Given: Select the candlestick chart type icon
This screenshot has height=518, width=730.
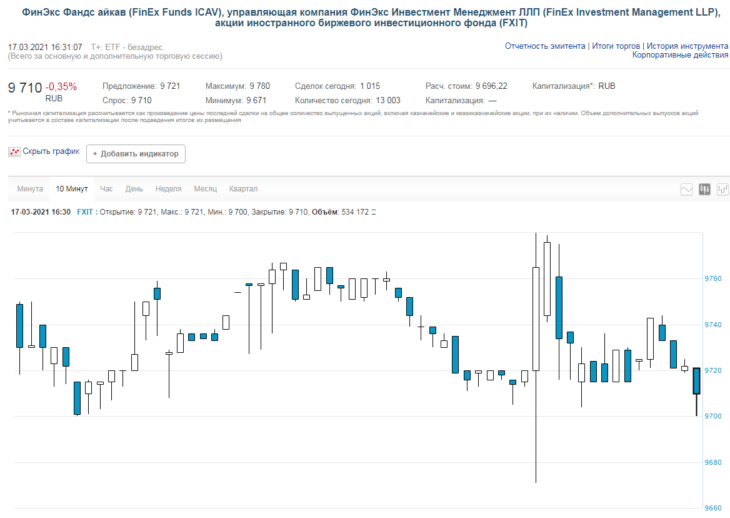Looking at the screenshot, I should [704, 189].
